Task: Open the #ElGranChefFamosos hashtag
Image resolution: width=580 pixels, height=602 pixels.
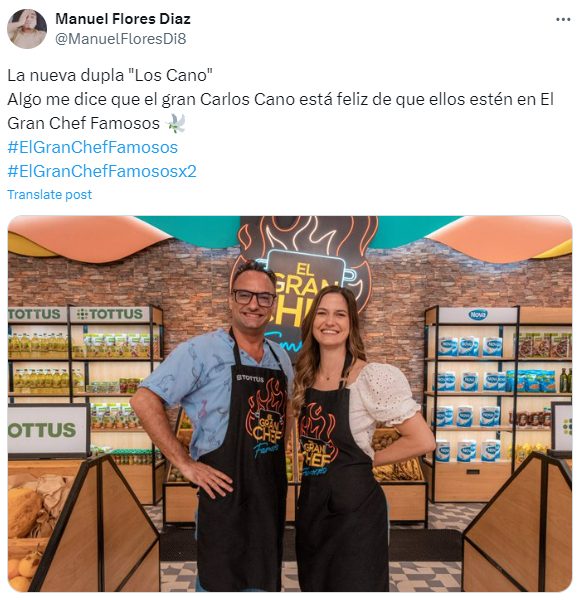Action: coord(93,147)
